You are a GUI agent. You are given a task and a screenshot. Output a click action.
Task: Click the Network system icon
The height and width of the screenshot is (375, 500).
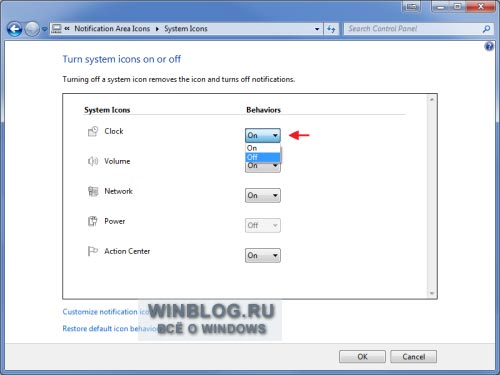[x=93, y=191]
